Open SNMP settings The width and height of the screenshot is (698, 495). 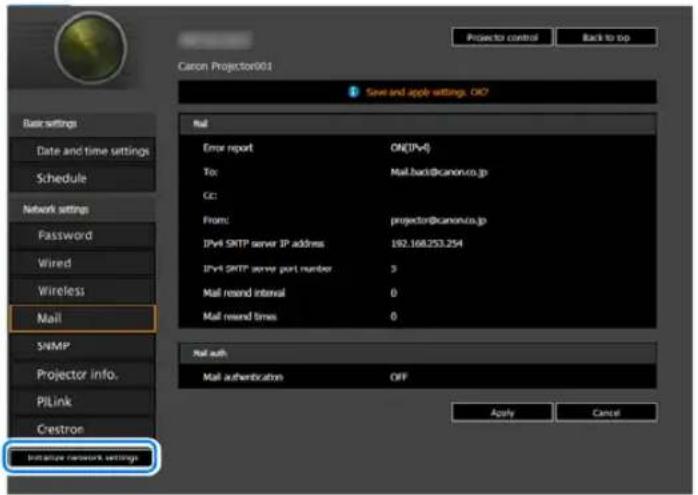(x=83, y=346)
